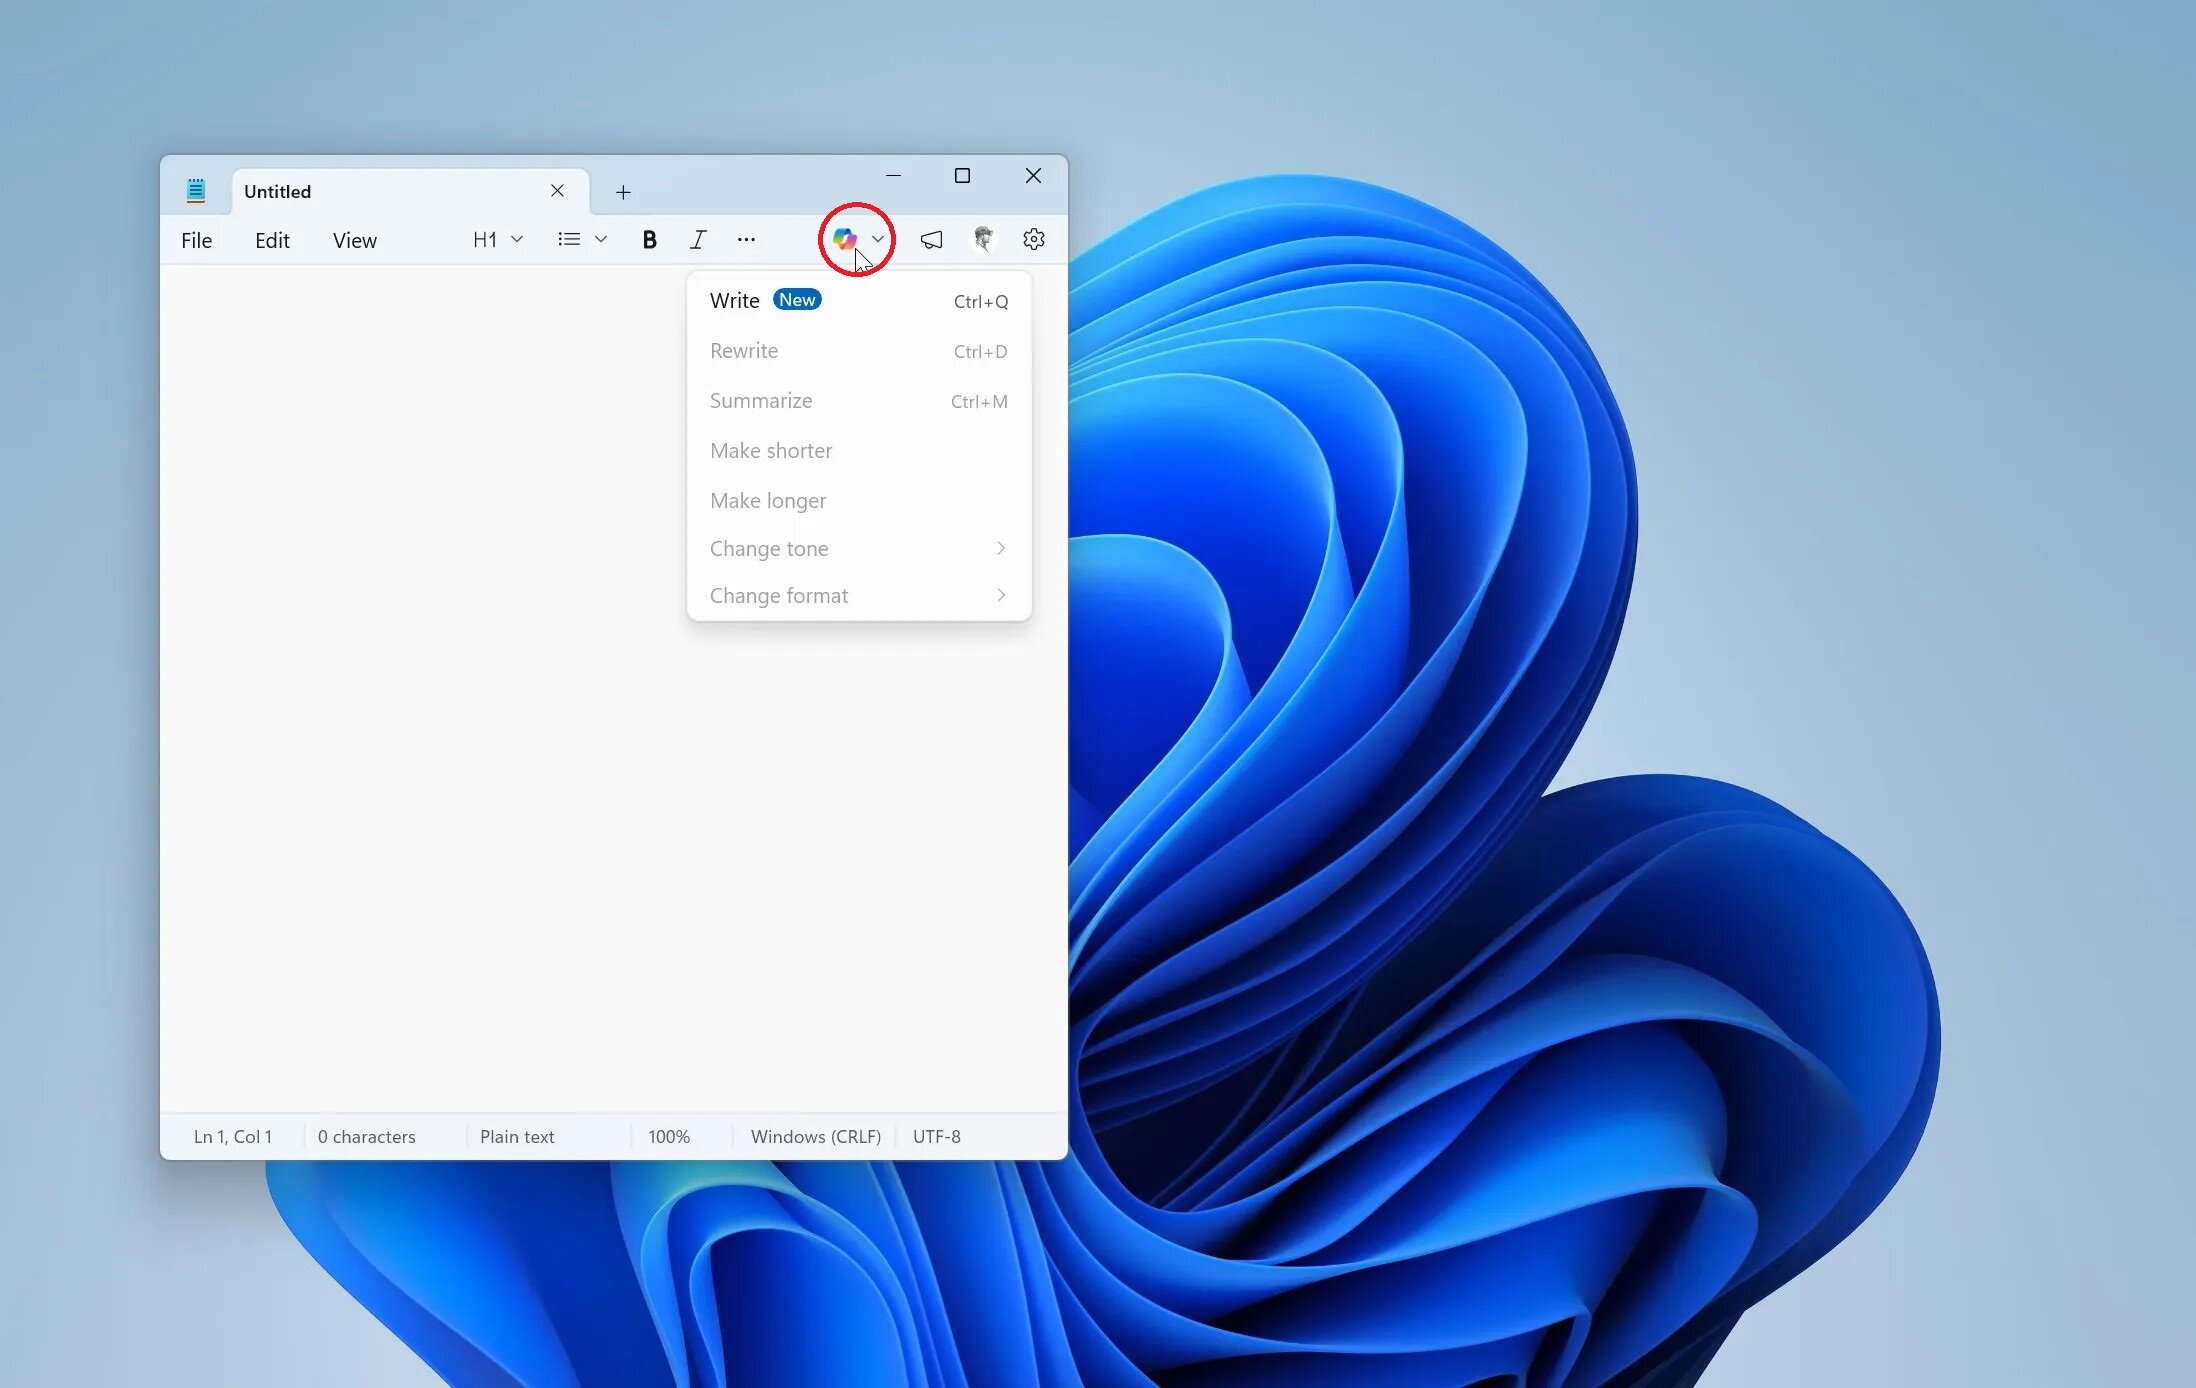Open the File menu
2196x1388 pixels.
click(196, 241)
